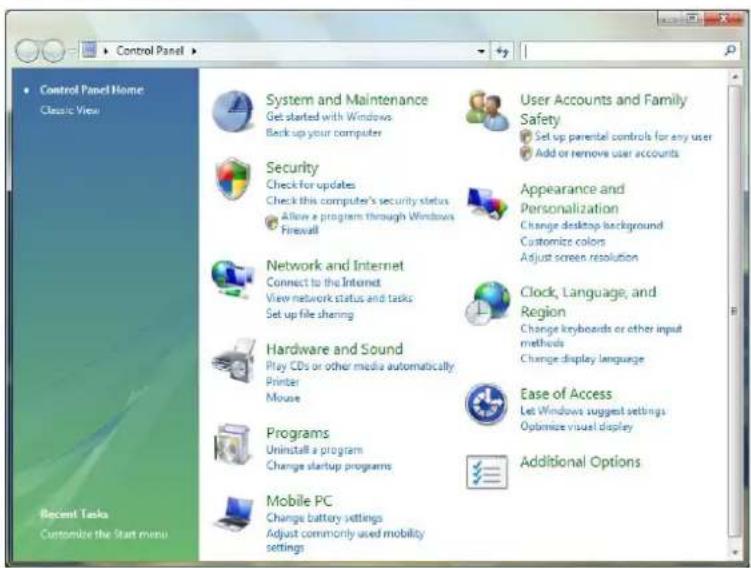Click Change startup programs
Screen dimensions: 751x568
point(329,466)
